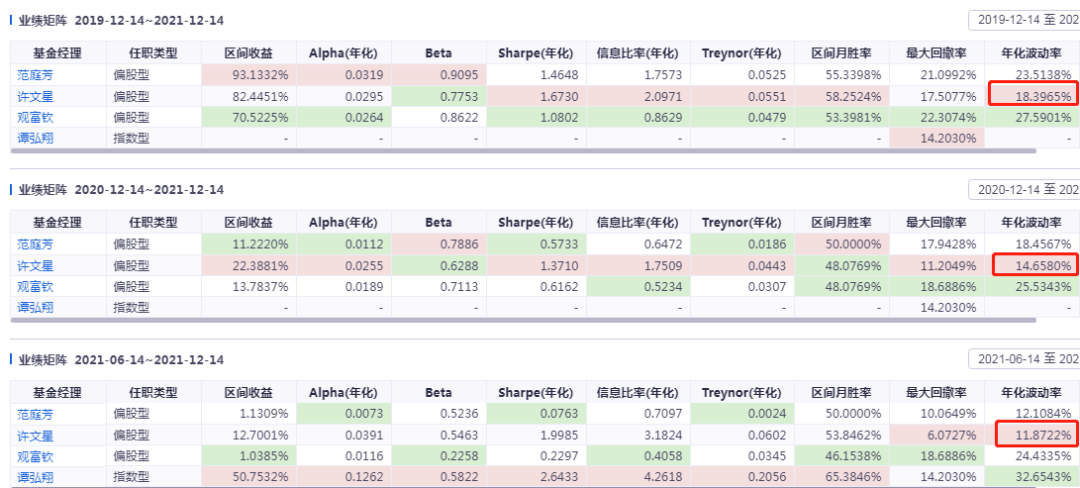1080x488 pixels.
Task: Click 业绩矩阵 2020-12-14~2021-12-14 section title
Action: click(x=121, y=189)
